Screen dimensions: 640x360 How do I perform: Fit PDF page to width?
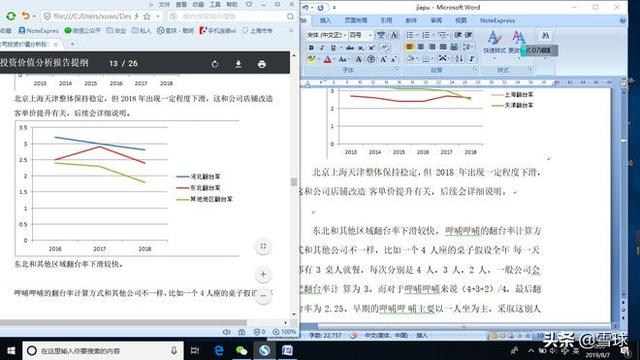coord(263,246)
